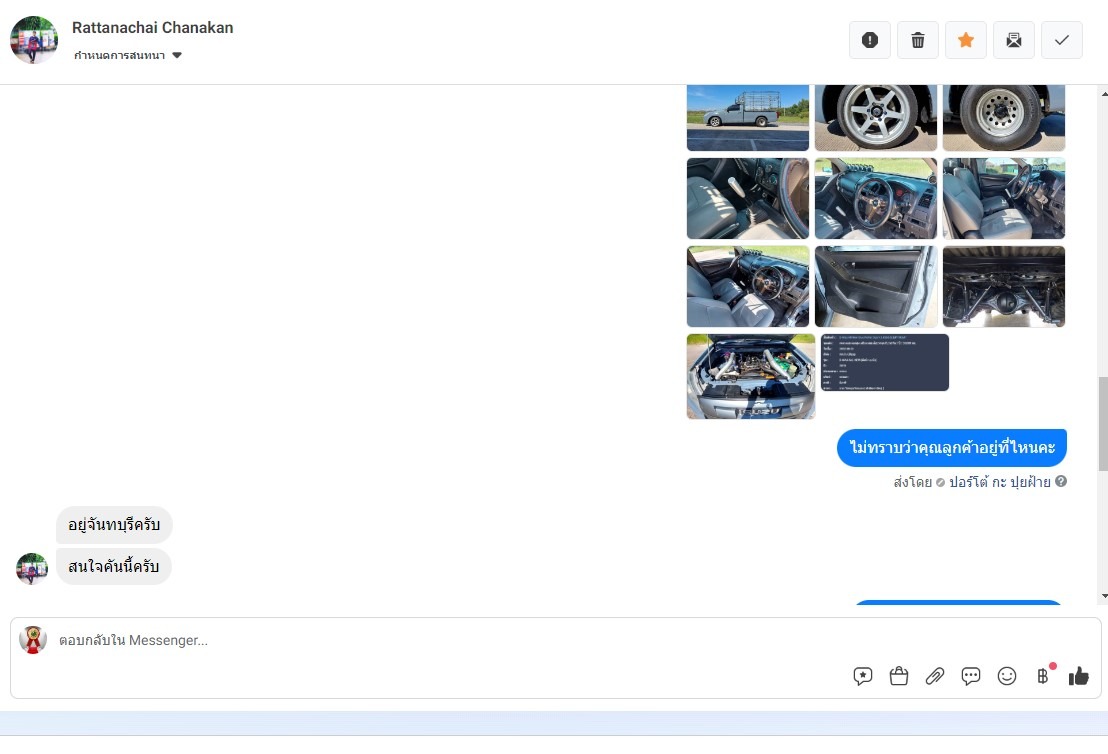1108x754 pixels.
Task: Open the quick reply speech bubble icon
Action: click(x=971, y=676)
